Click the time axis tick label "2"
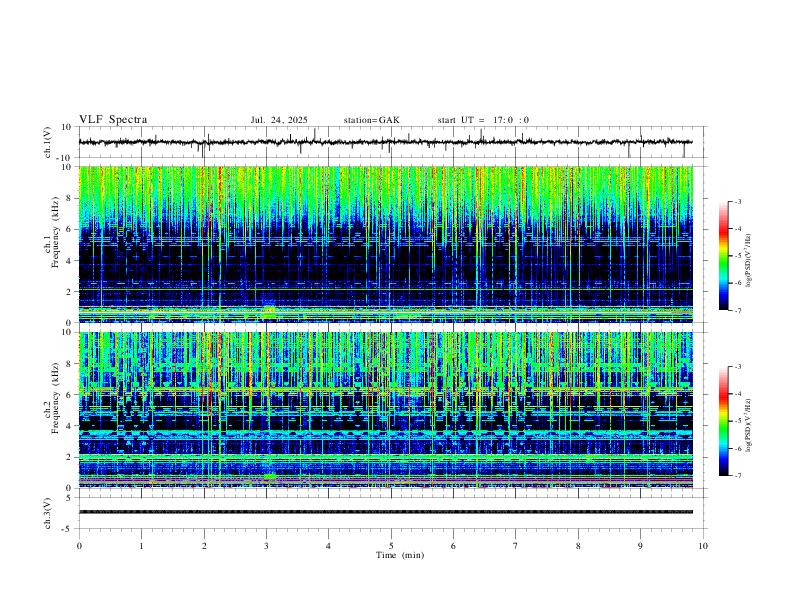The width and height of the screenshot is (792, 612). (x=204, y=546)
